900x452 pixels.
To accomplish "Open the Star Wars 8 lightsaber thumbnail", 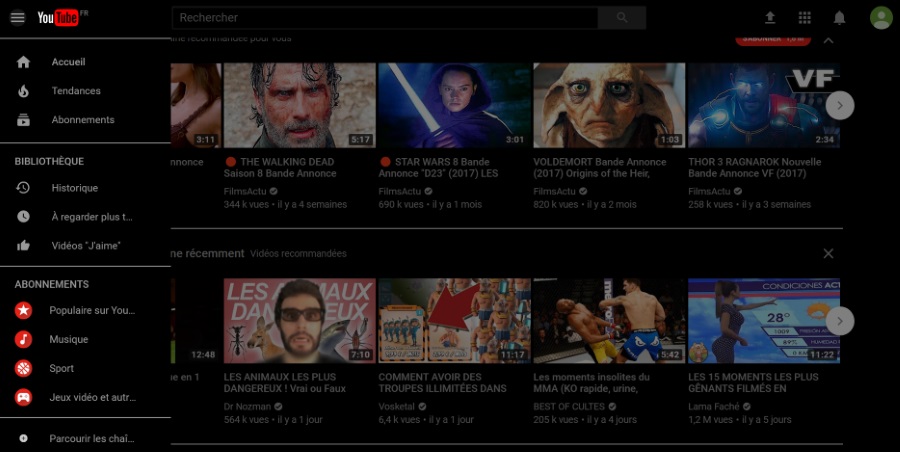I will click(x=455, y=105).
